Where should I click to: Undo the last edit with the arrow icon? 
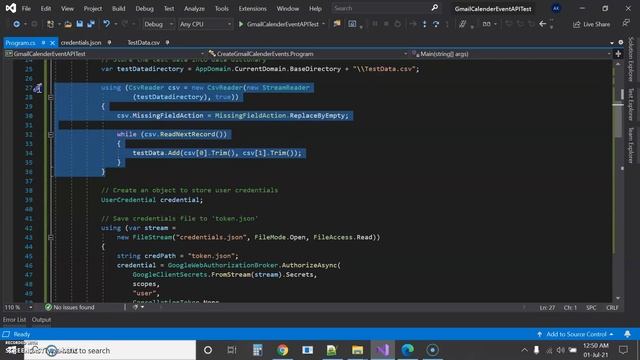(x=107, y=24)
